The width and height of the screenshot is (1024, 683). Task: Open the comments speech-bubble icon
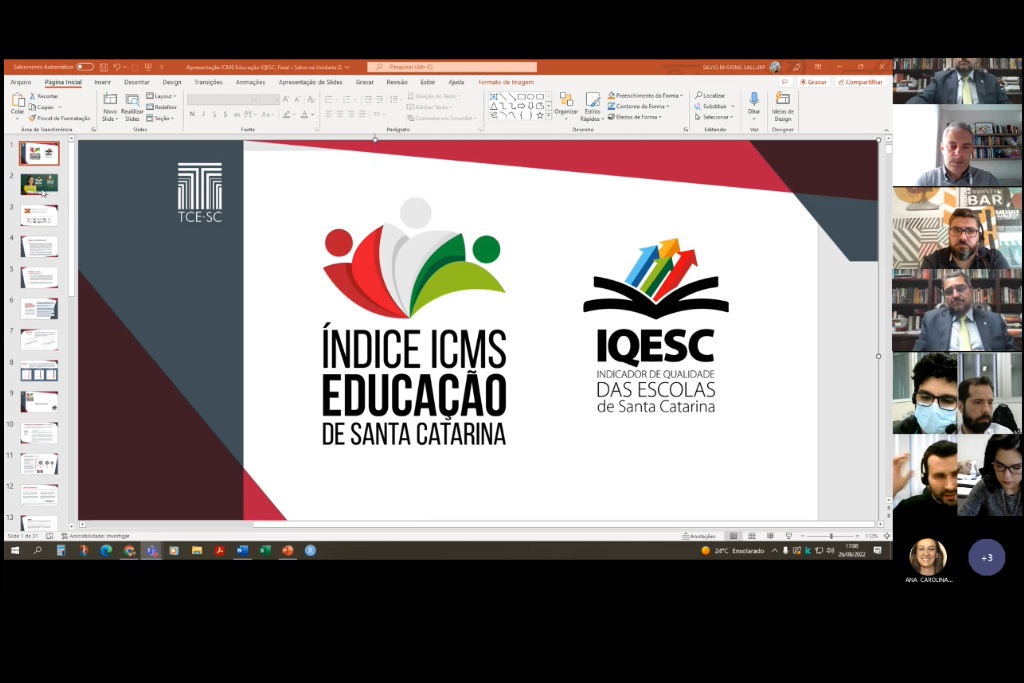[x=785, y=82]
